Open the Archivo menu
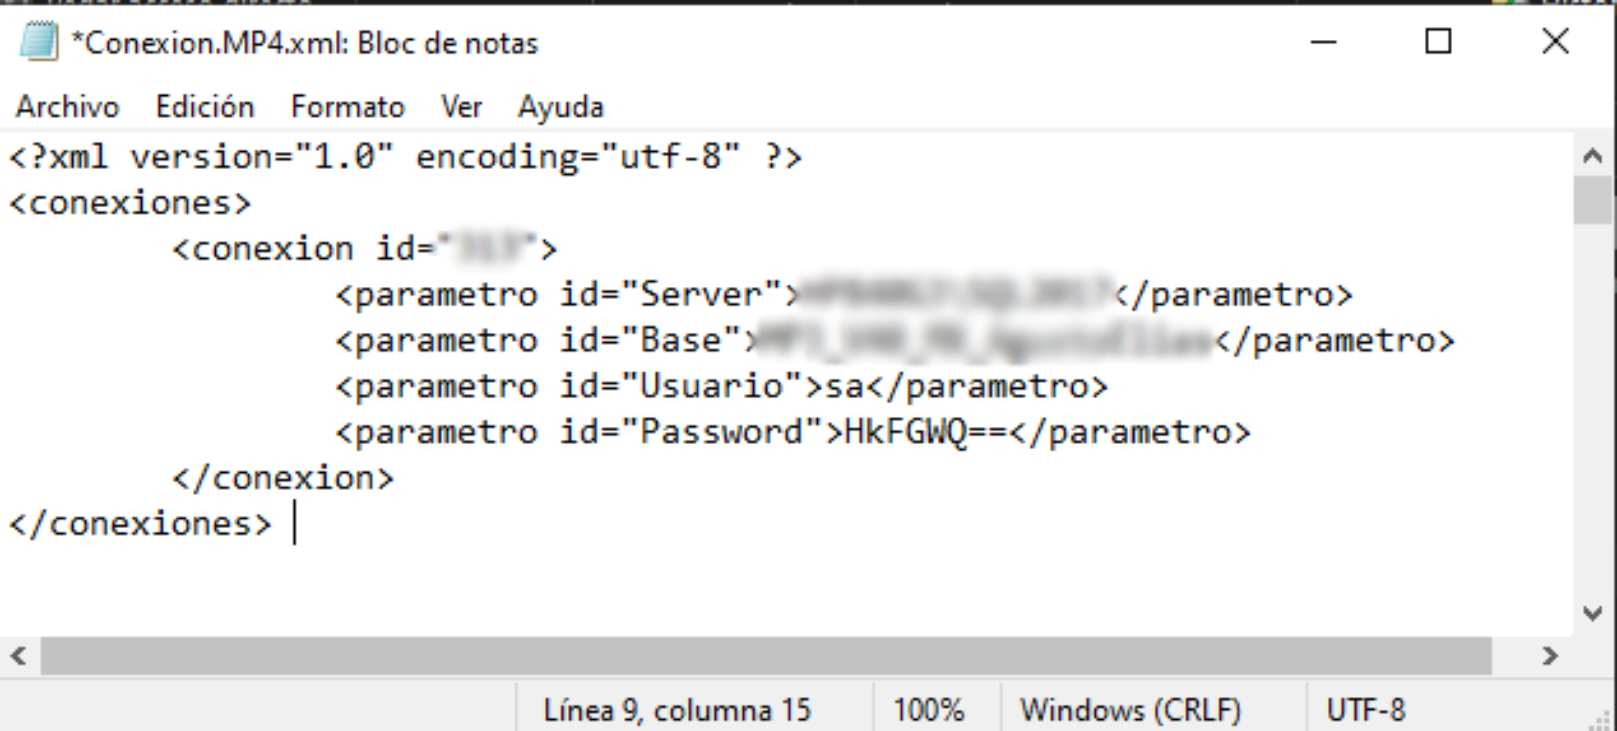 tap(67, 106)
